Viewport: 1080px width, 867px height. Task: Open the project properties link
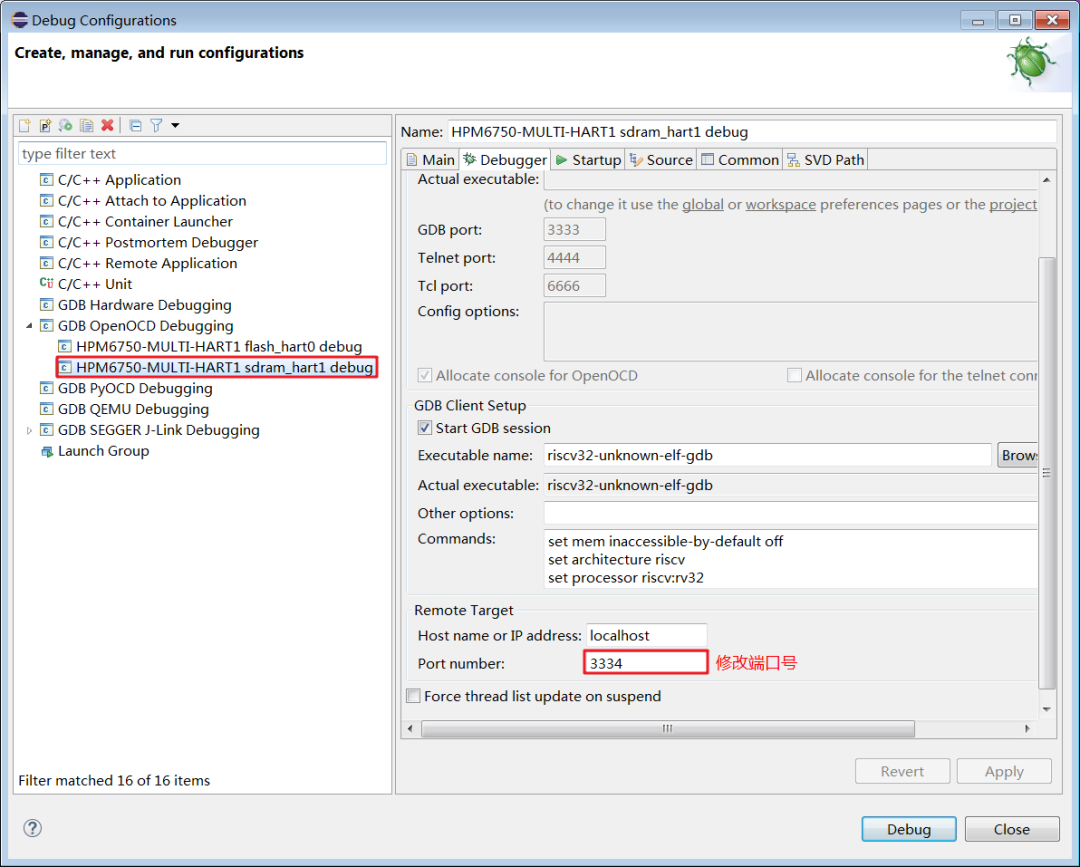(1012, 205)
